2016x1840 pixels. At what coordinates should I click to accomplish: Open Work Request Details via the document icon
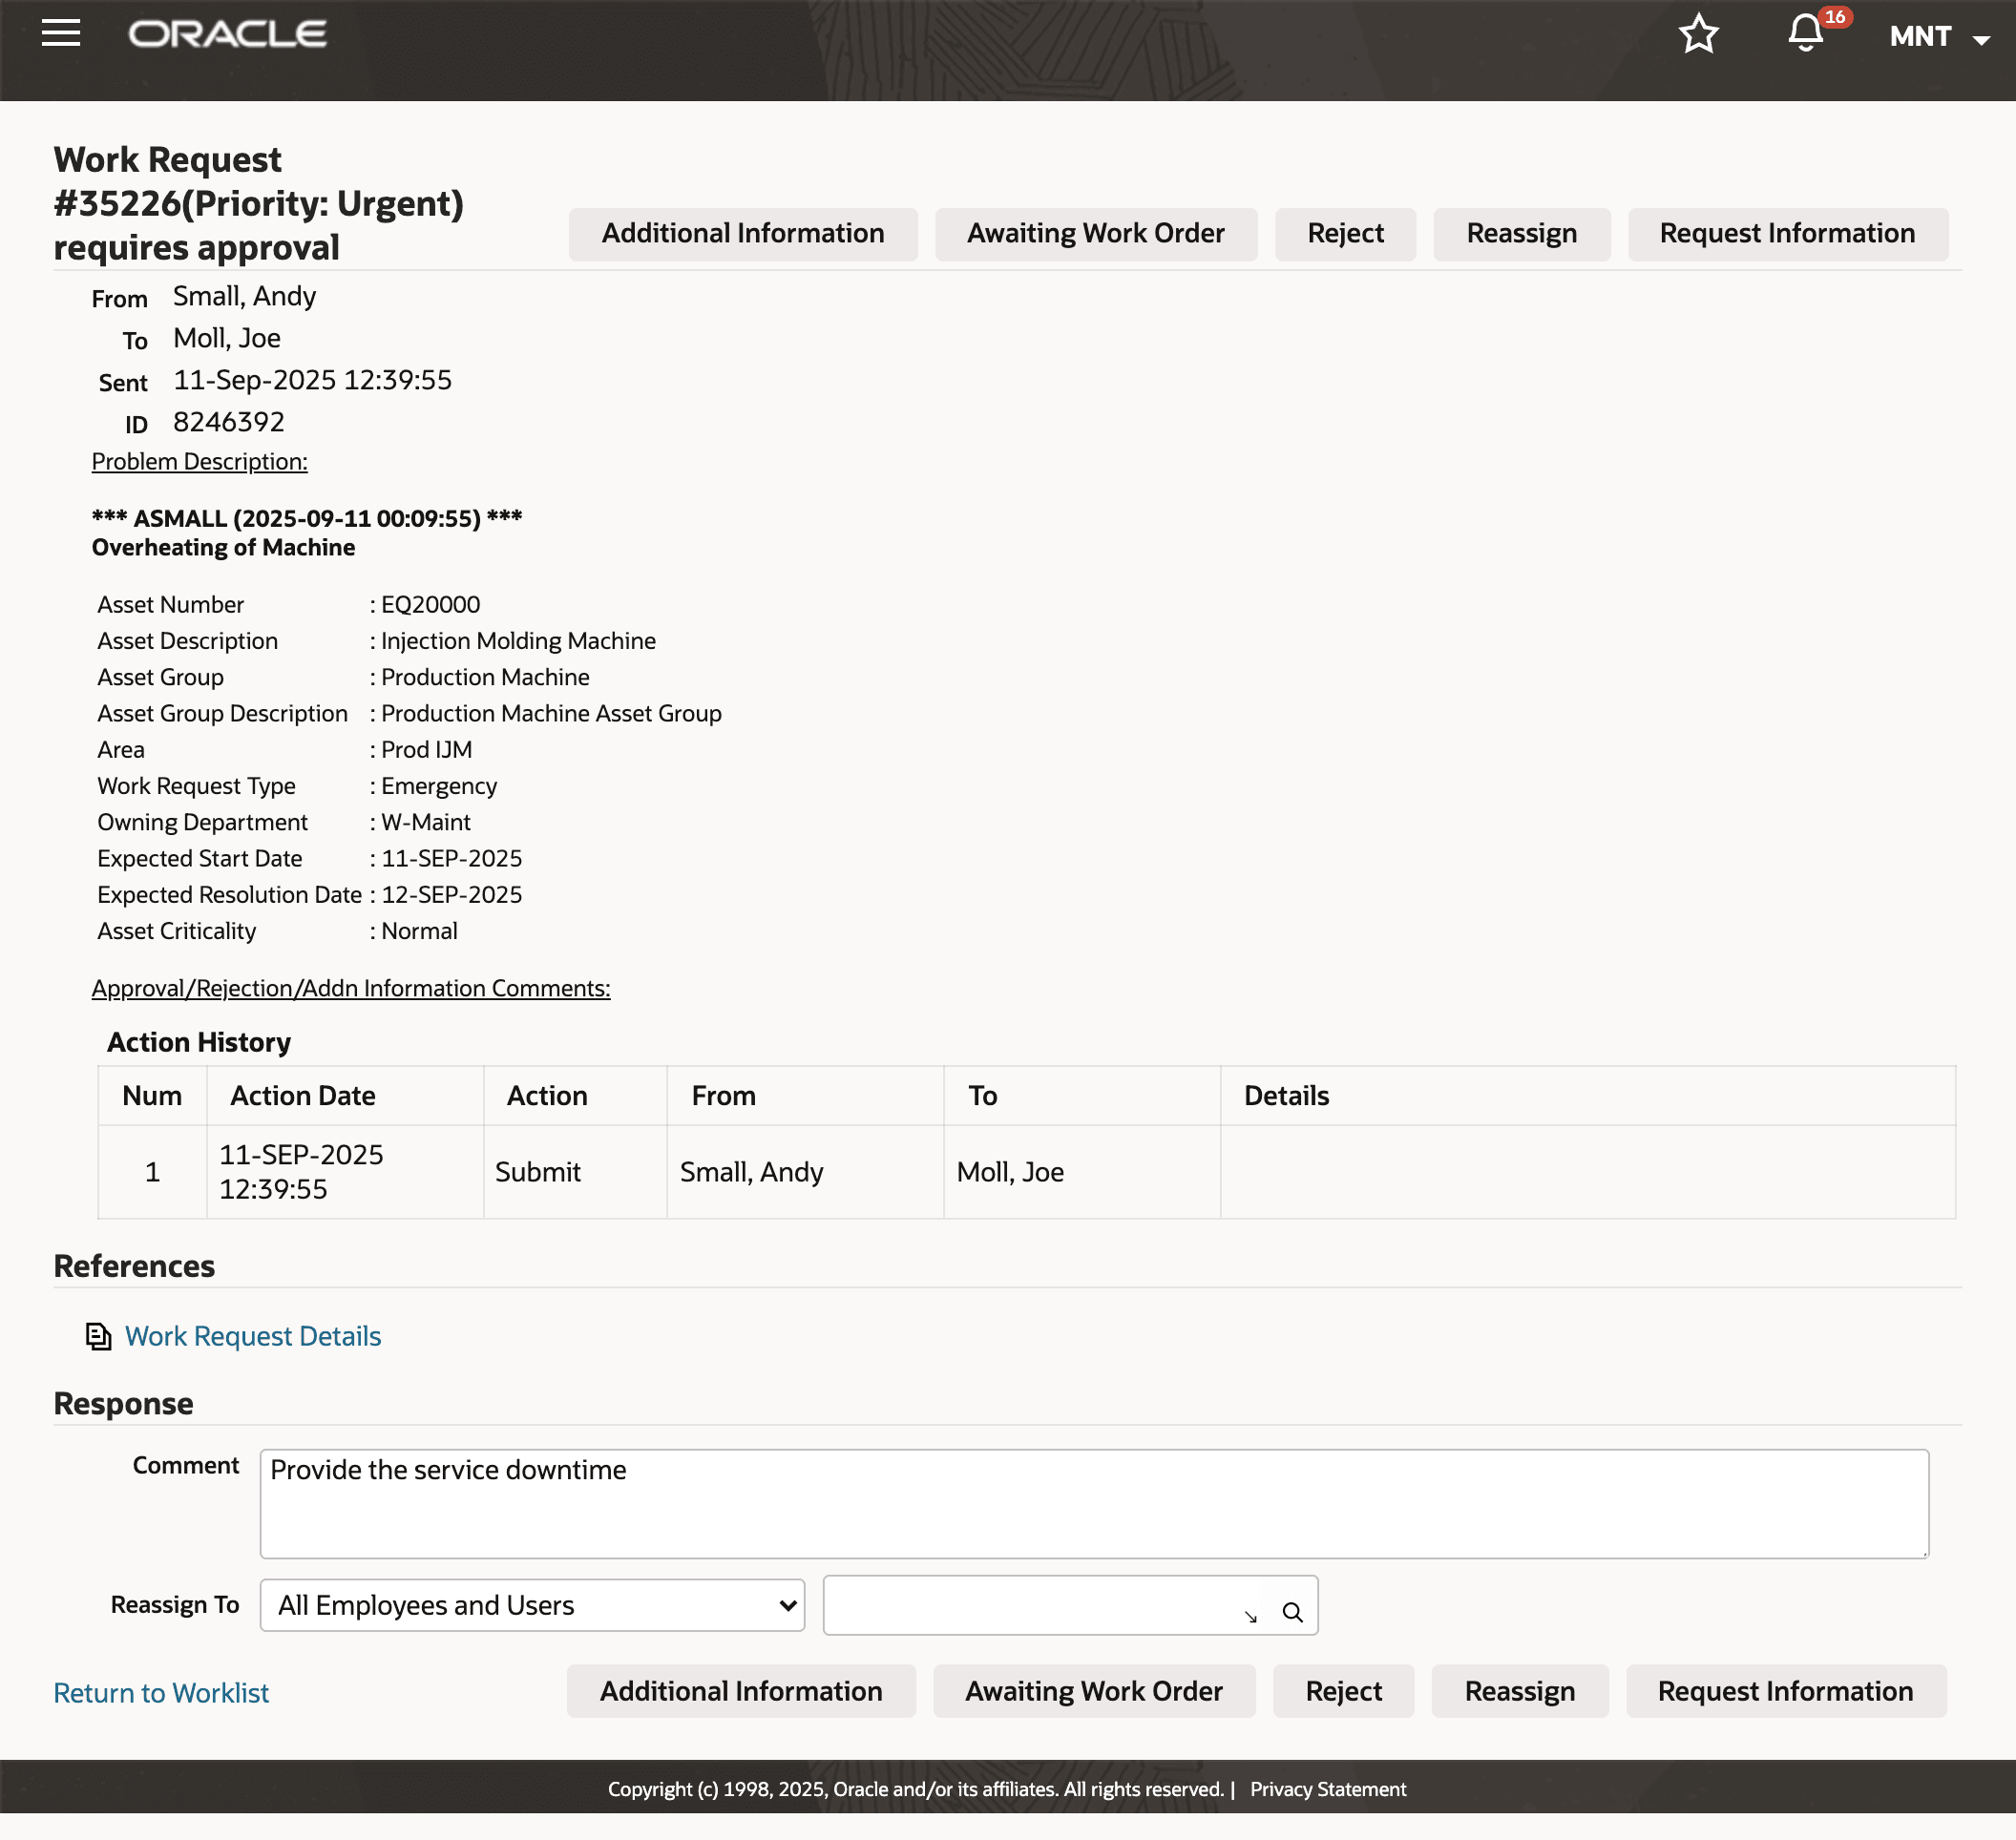coord(98,1336)
